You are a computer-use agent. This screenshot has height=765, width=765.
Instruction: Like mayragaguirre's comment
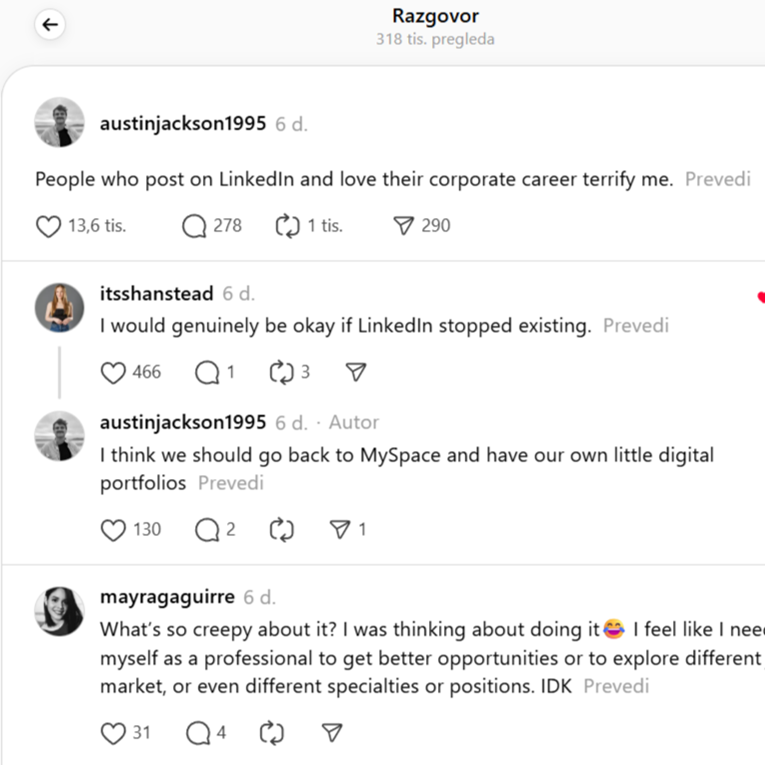click(x=114, y=733)
